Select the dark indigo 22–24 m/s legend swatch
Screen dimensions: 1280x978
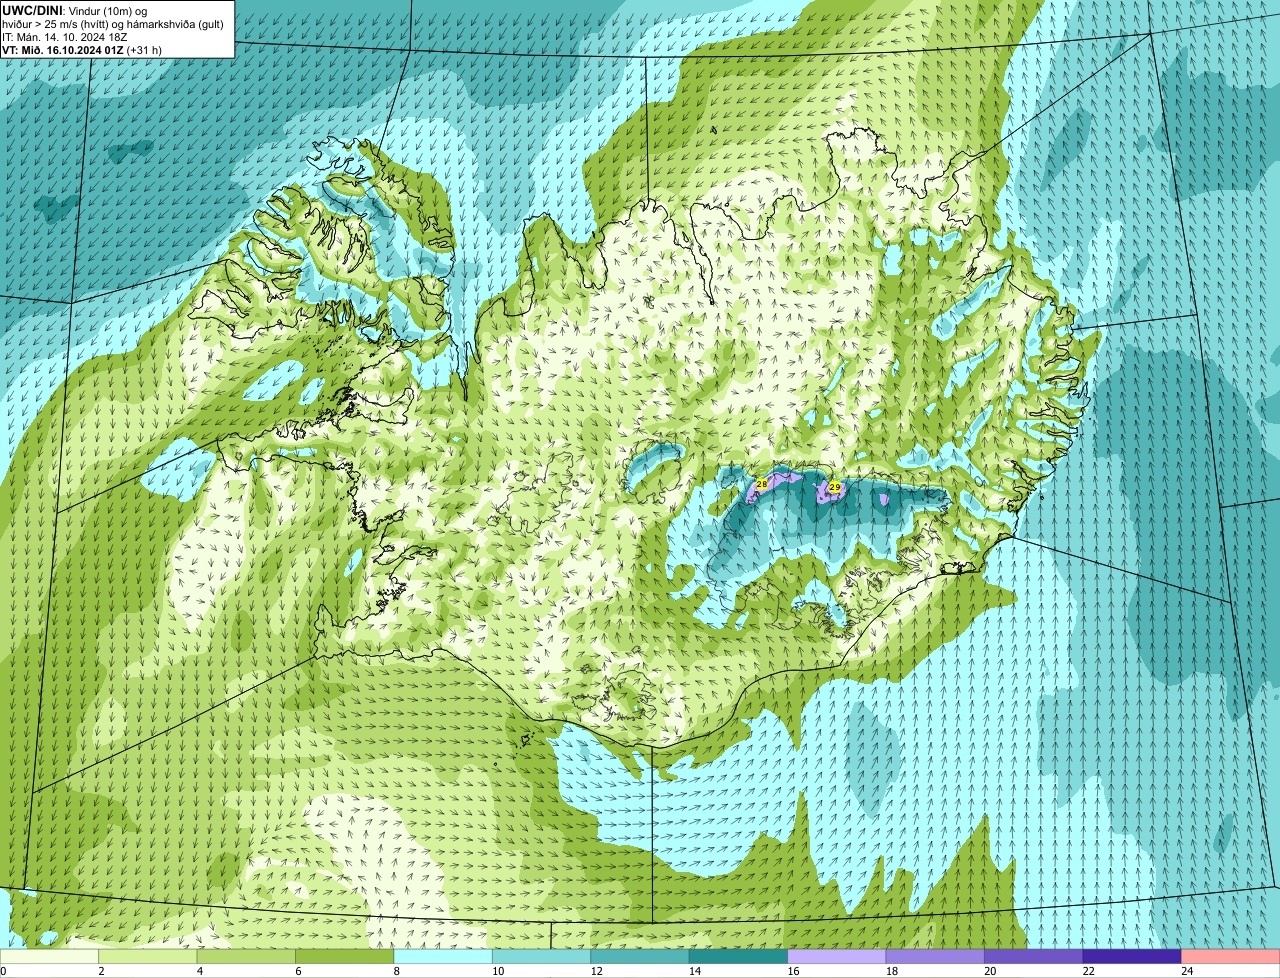point(1132,957)
